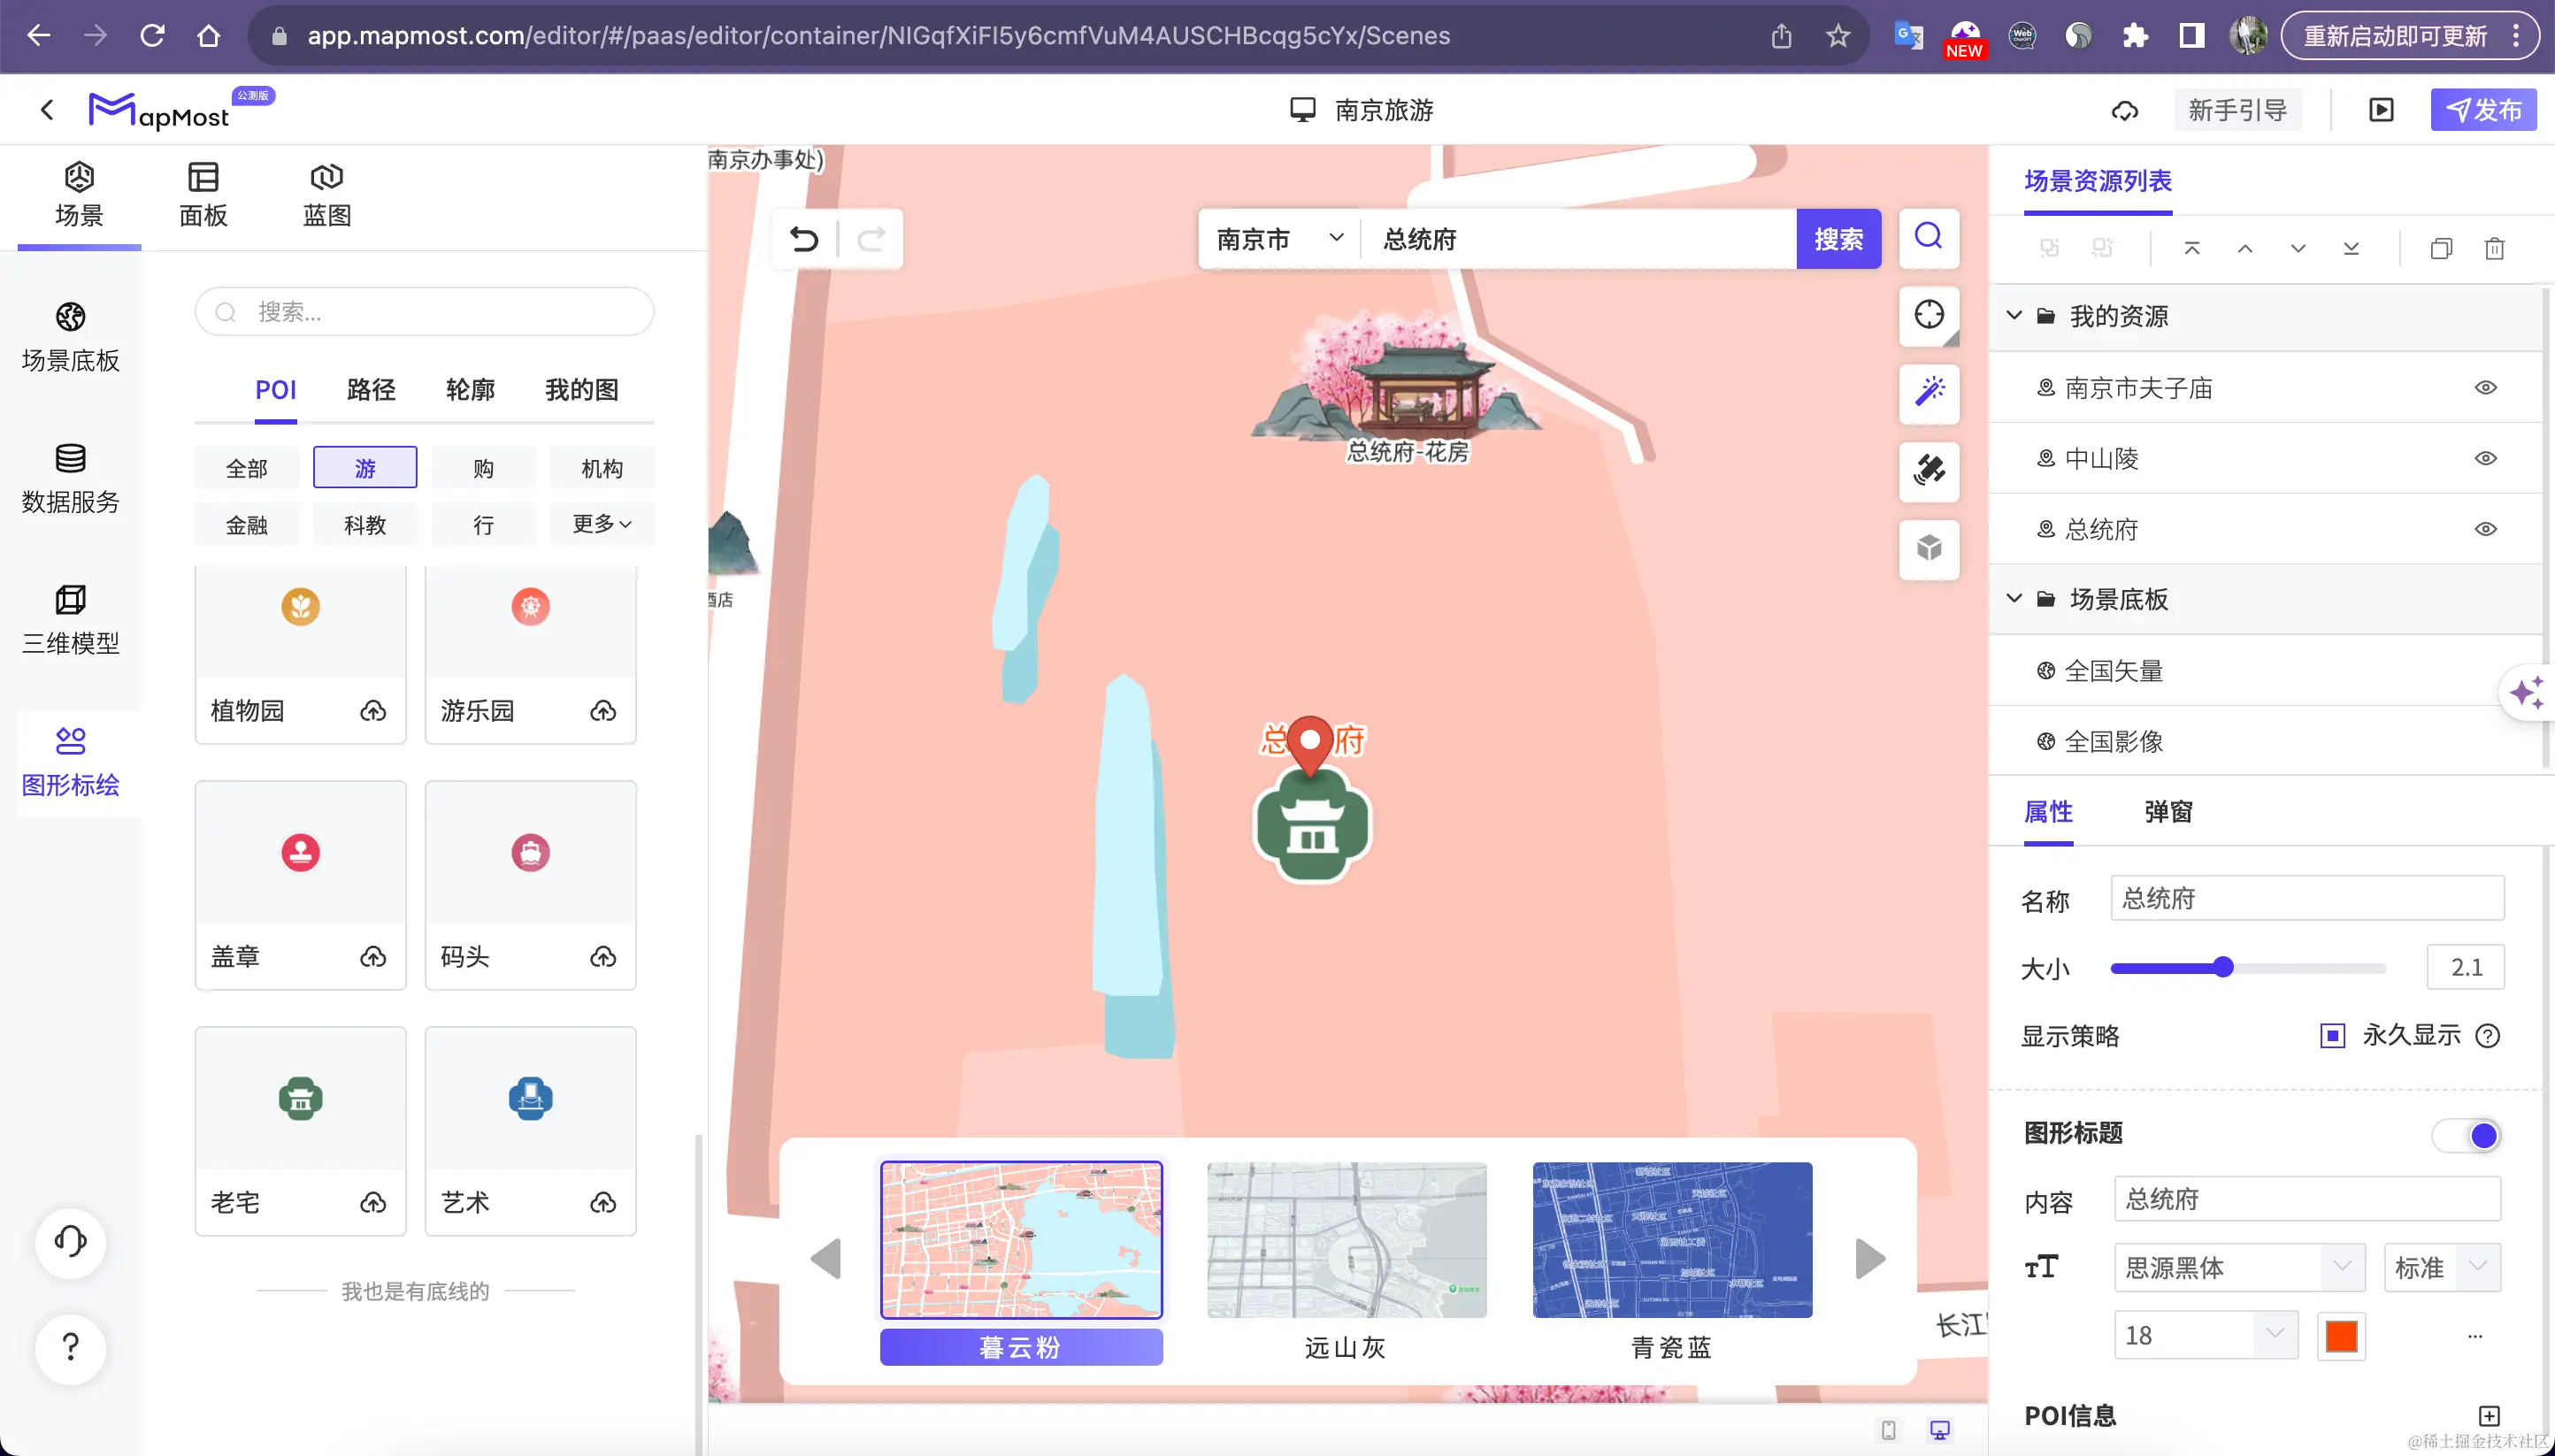This screenshot has width=2555, height=1456.
Task: Upload the 老宅 POI icon
Action: 373,1203
